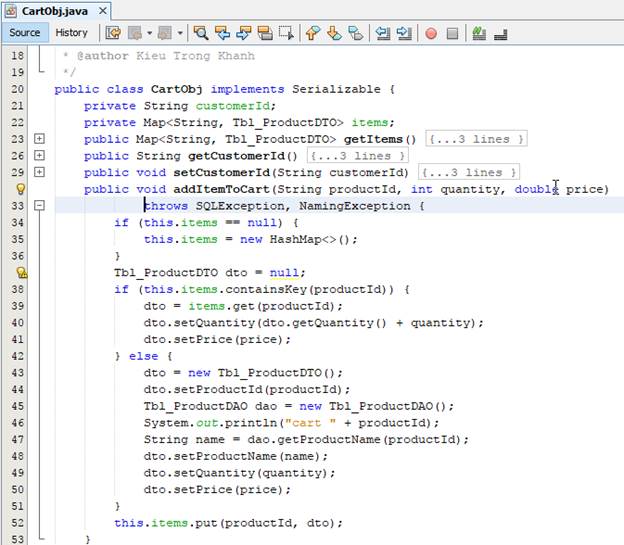This screenshot has width=624, height=545.
Task: Click the word Serializable in line 20
Action: click(336, 89)
